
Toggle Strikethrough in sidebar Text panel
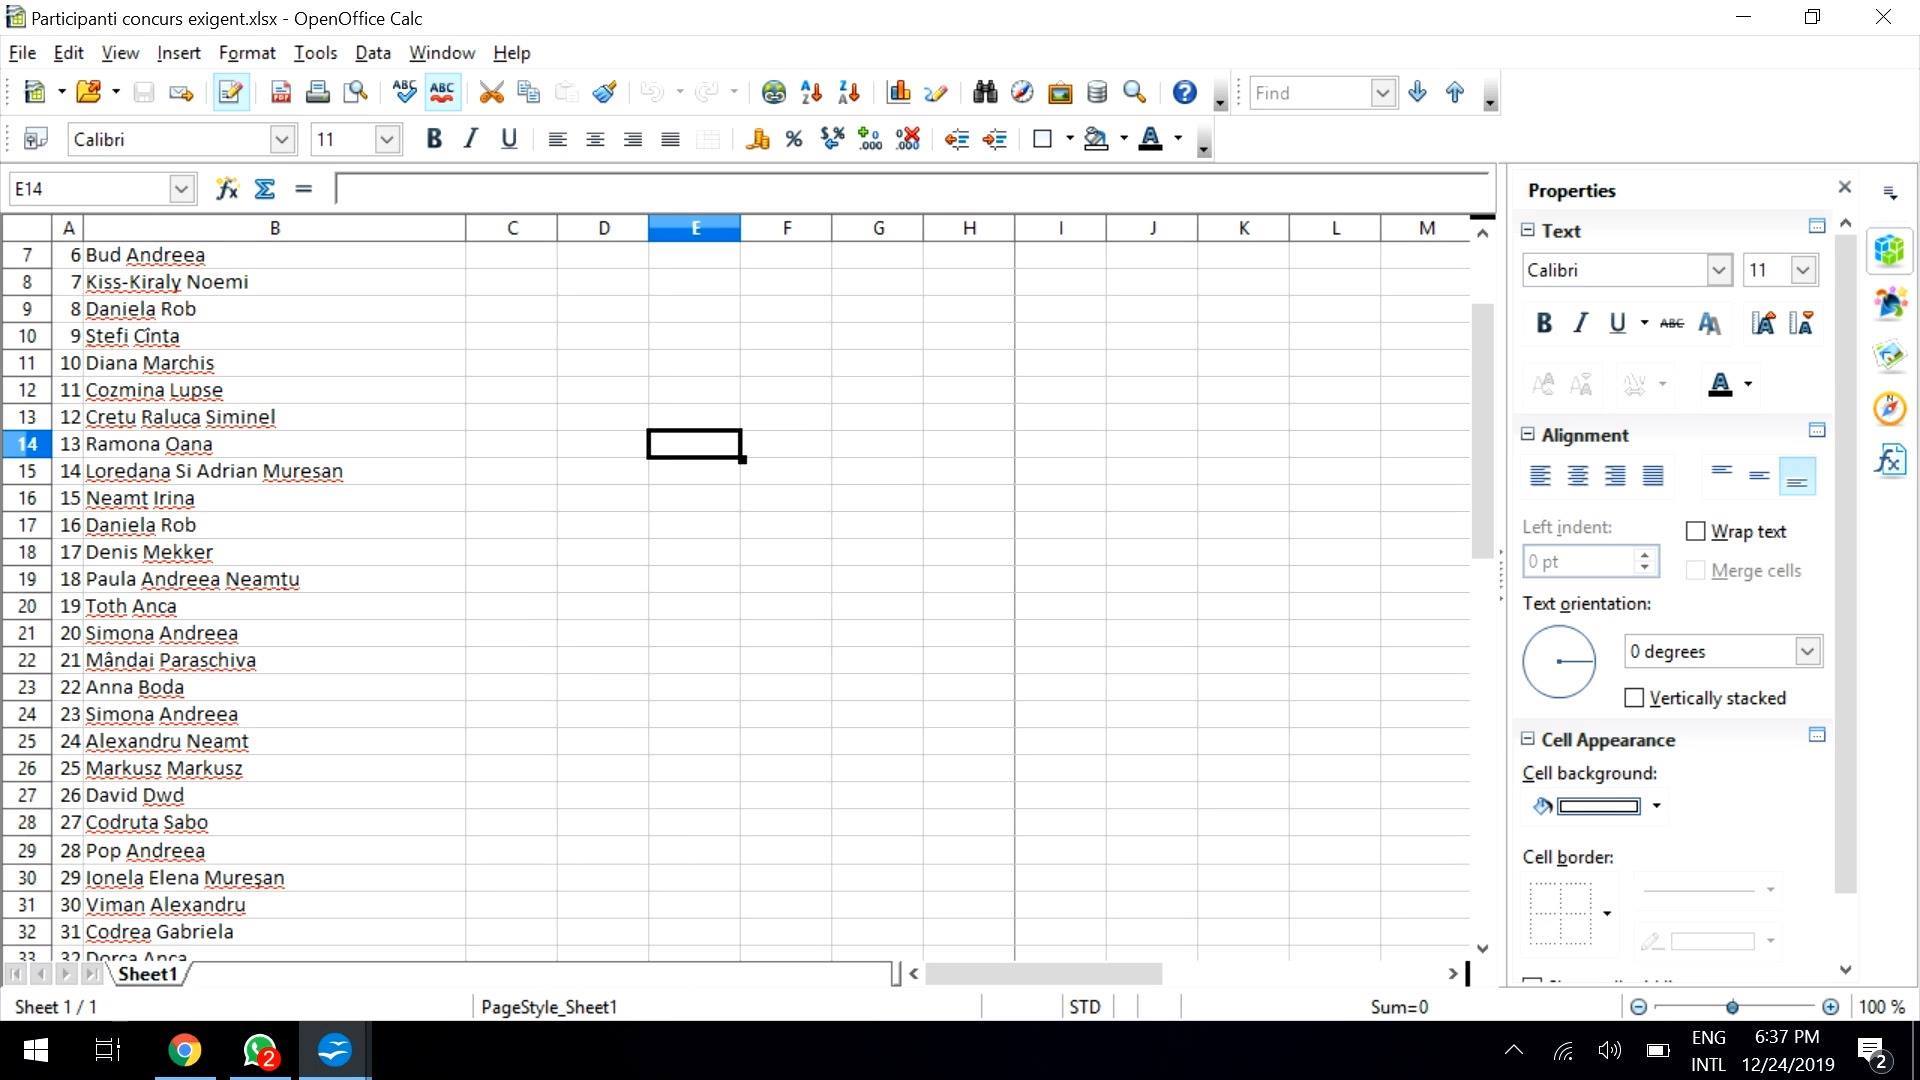pos(1672,324)
